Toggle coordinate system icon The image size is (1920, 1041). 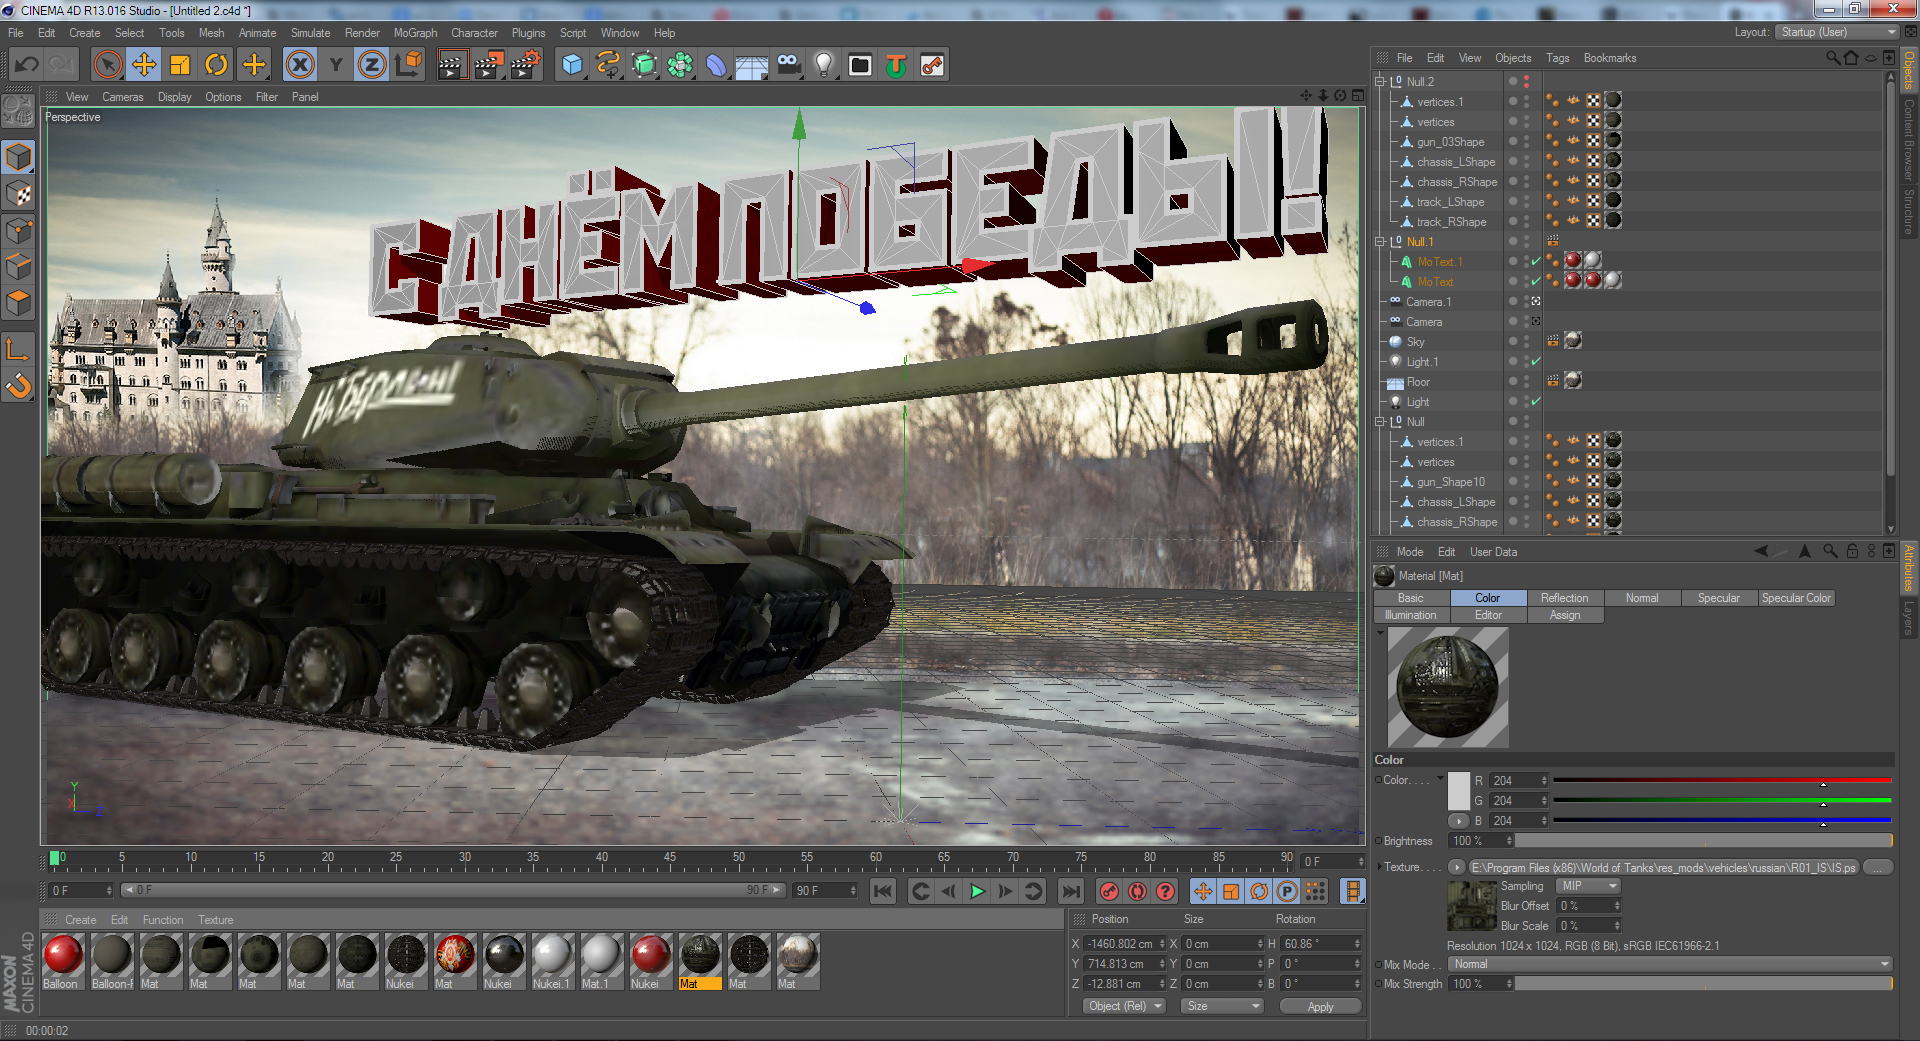pyautogui.click(x=408, y=65)
